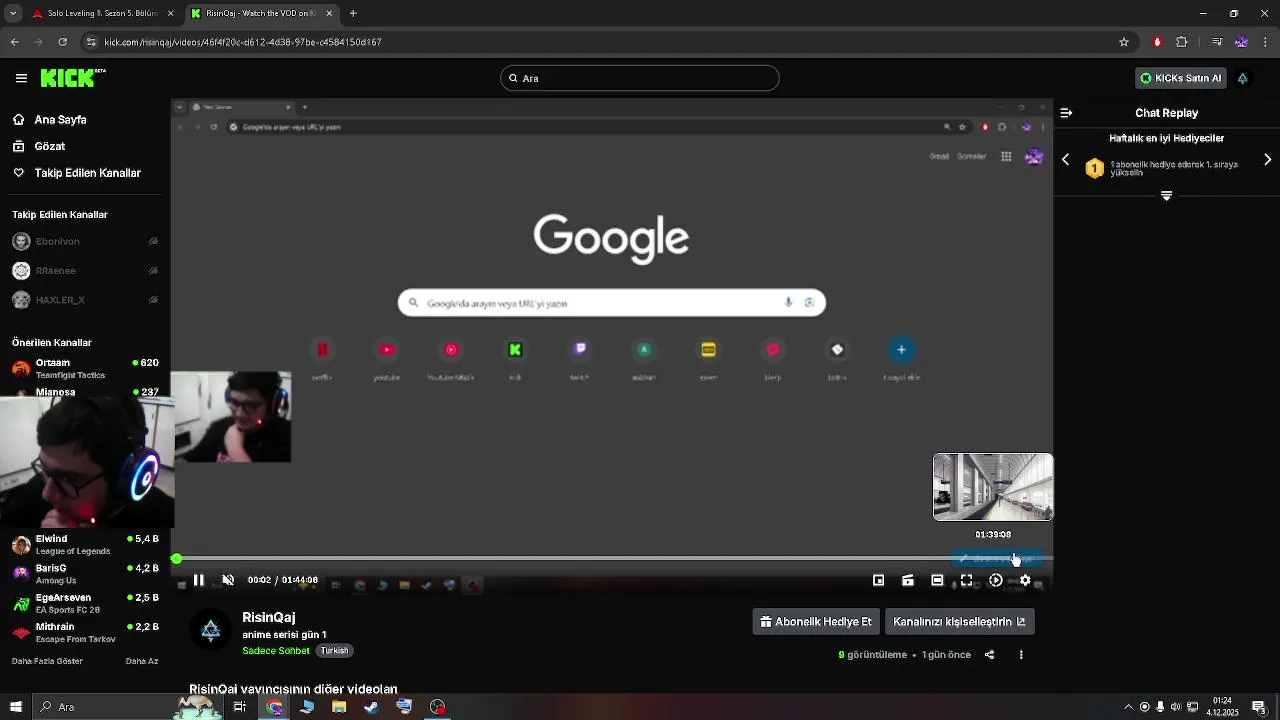Open the offline icon beside Ebonivon

[153, 241]
